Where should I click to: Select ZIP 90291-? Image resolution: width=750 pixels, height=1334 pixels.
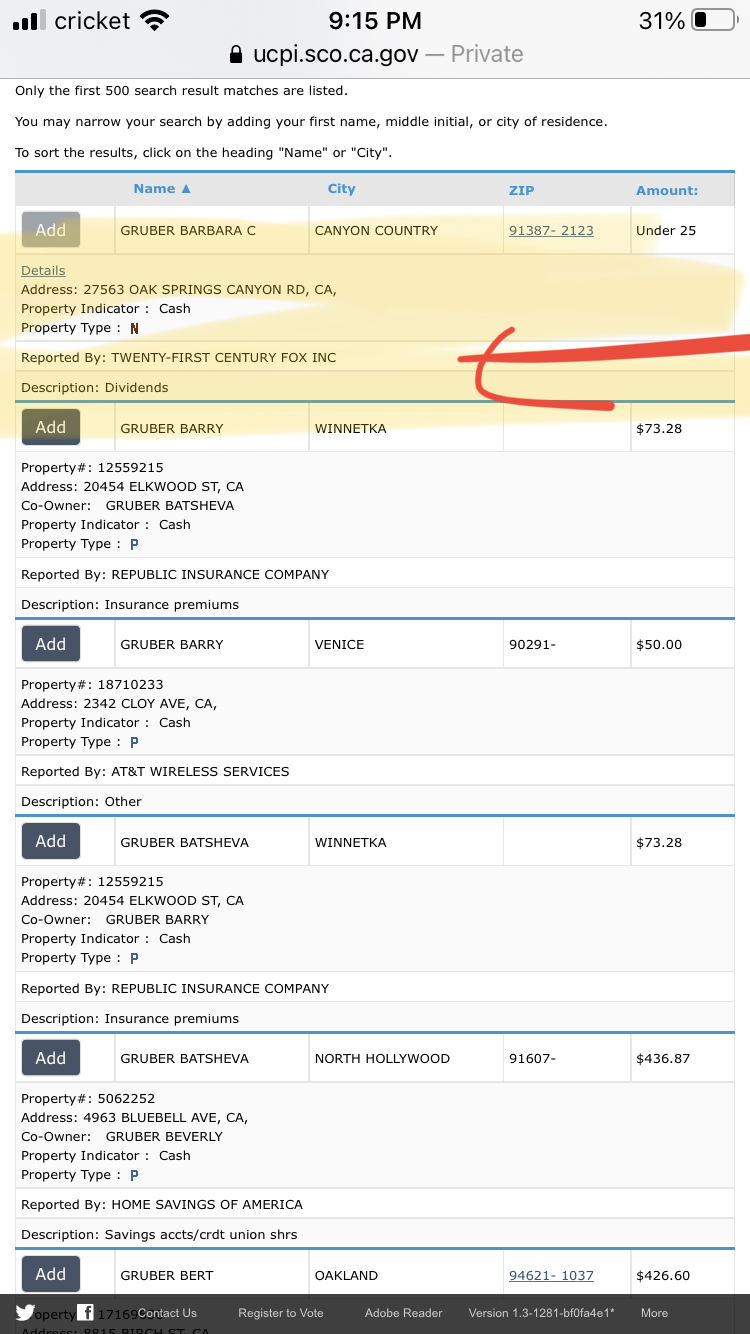click(x=532, y=644)
